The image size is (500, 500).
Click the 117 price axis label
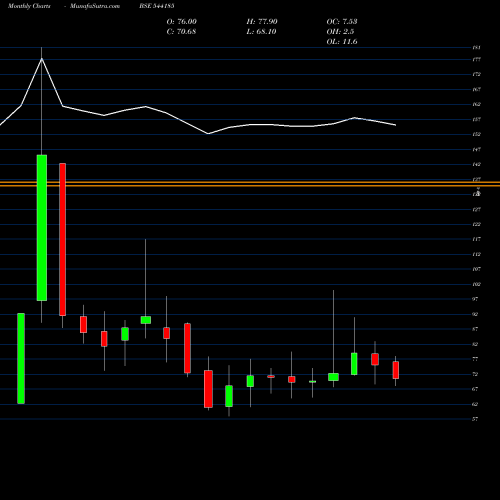tap(477, 239)
